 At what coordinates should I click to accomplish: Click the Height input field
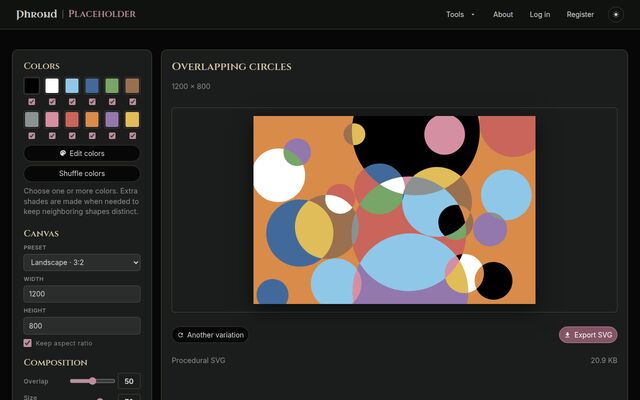[82, 326]
